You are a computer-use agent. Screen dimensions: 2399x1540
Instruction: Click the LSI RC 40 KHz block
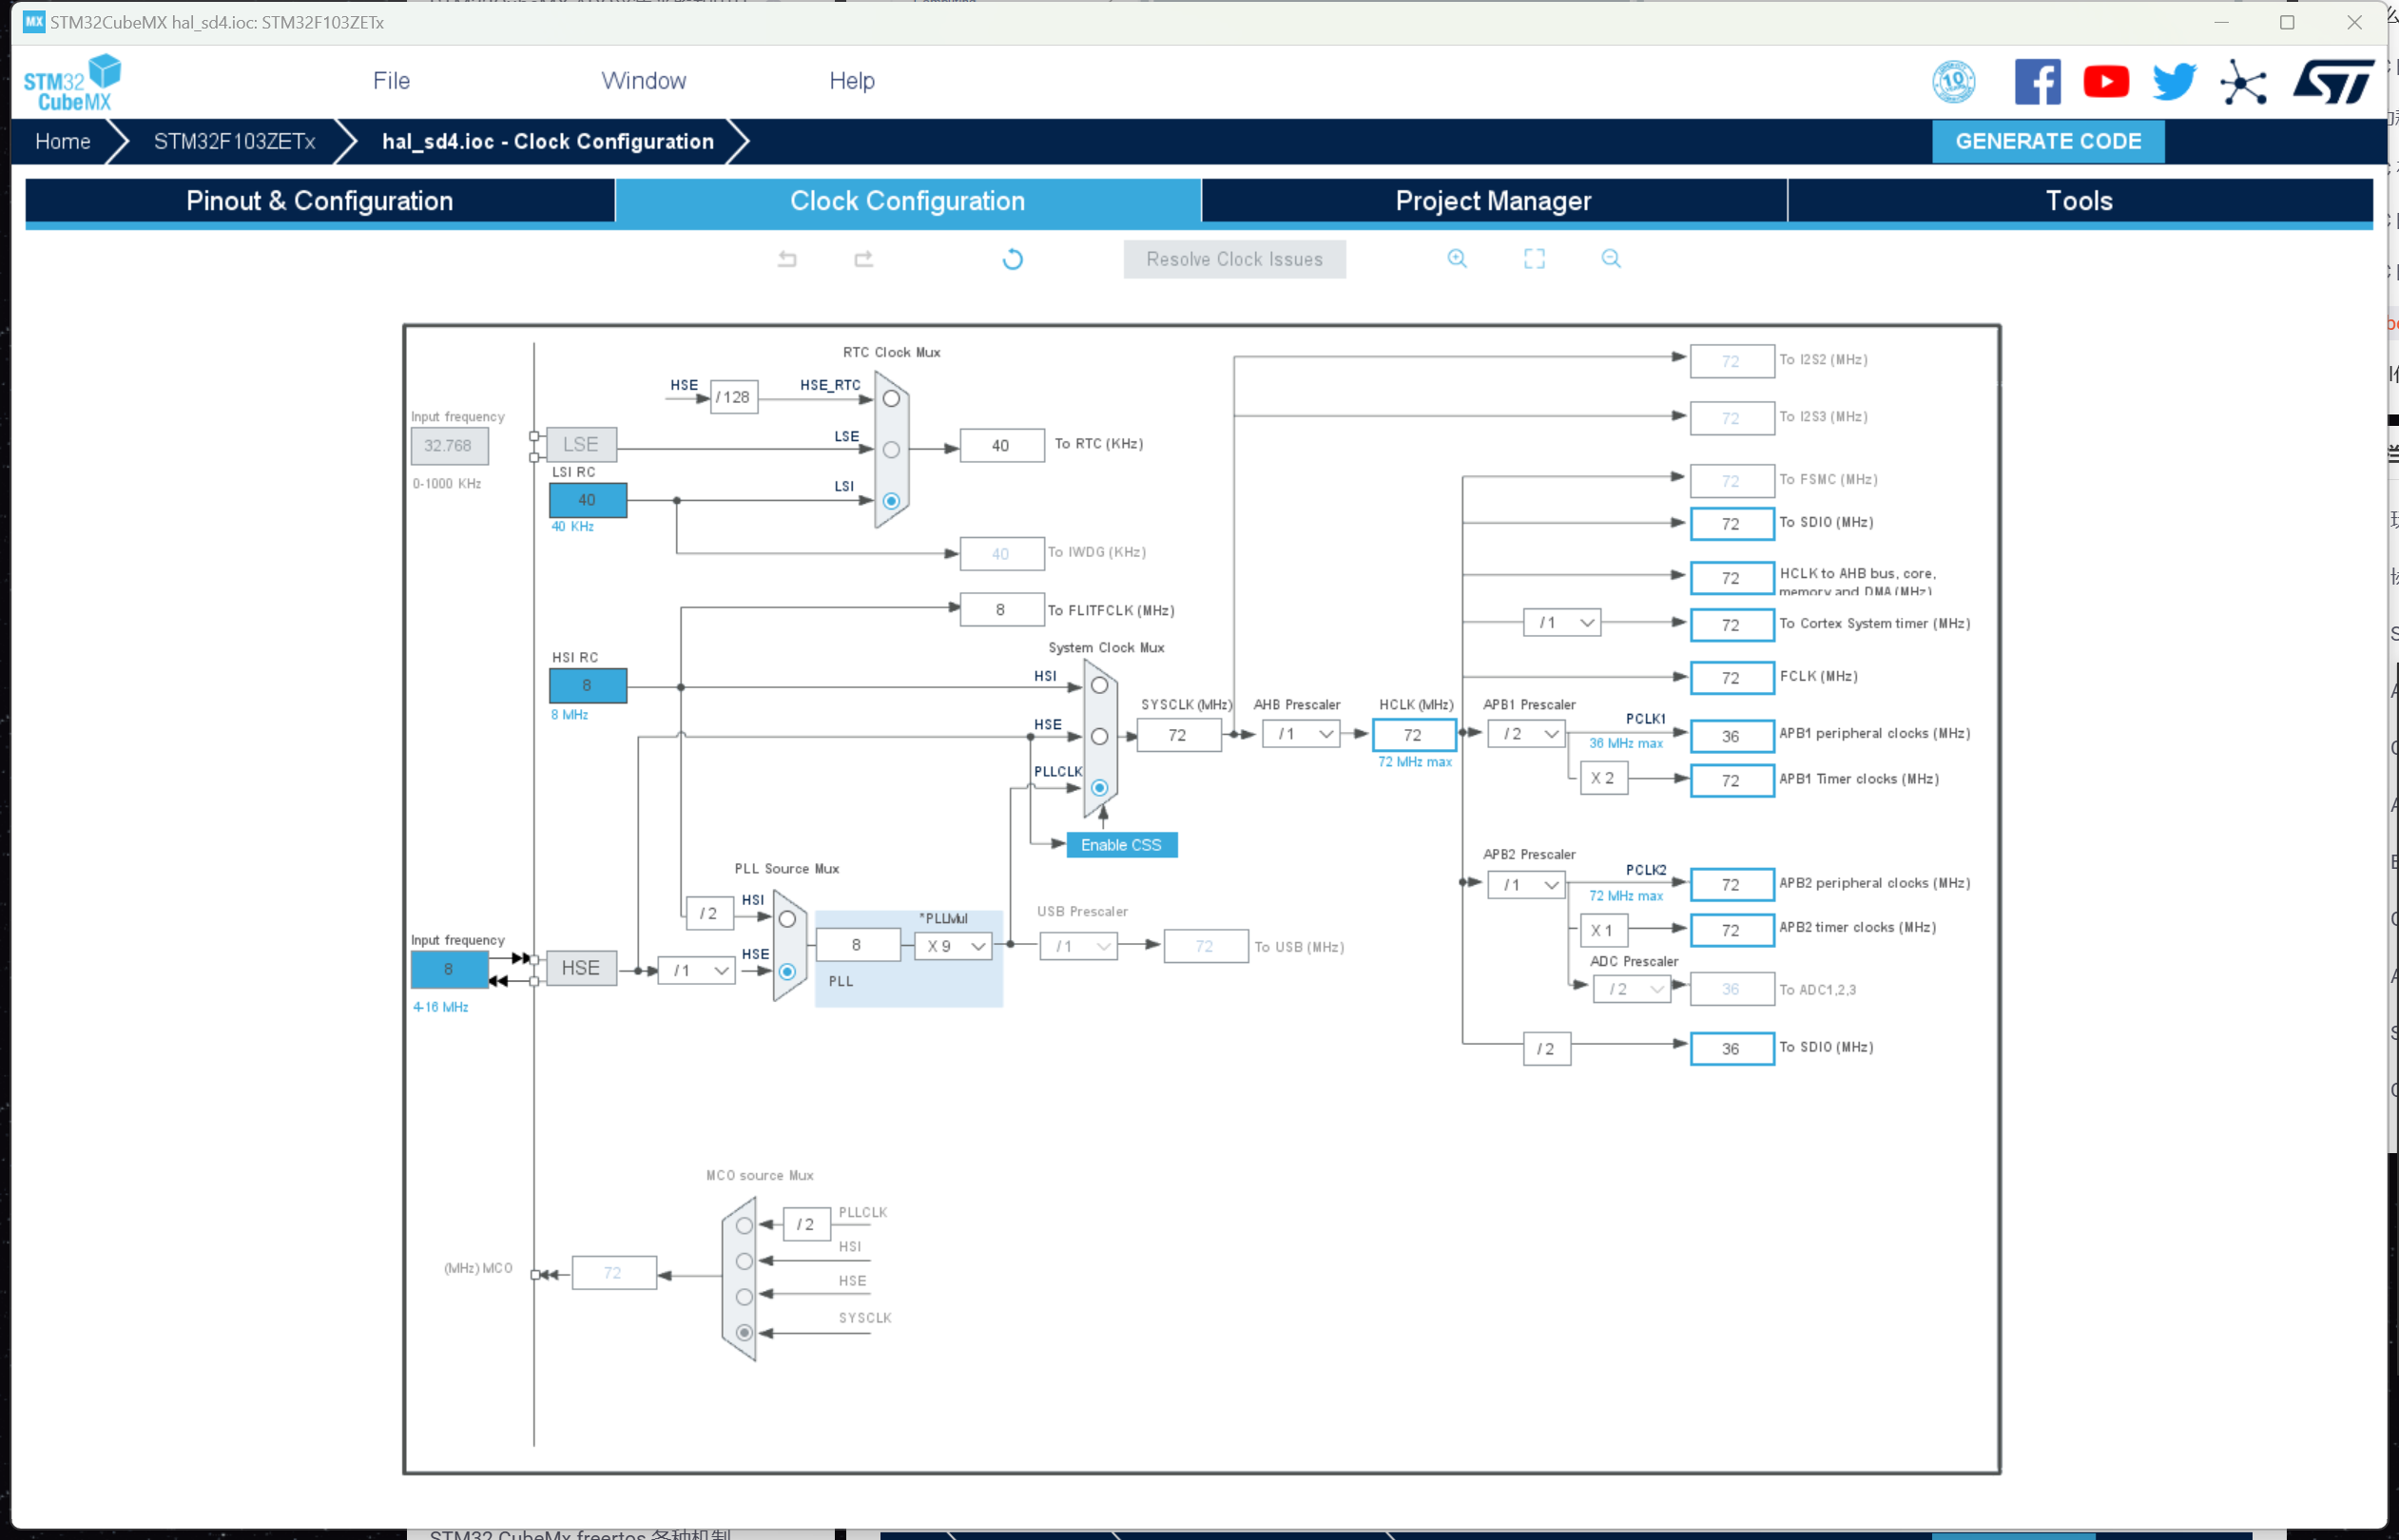[x=588, y=500]
